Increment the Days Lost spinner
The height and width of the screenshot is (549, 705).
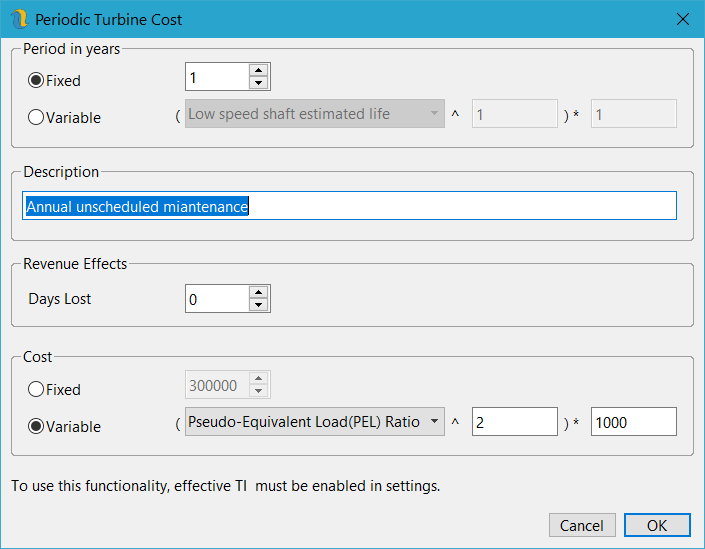[259, 293]
